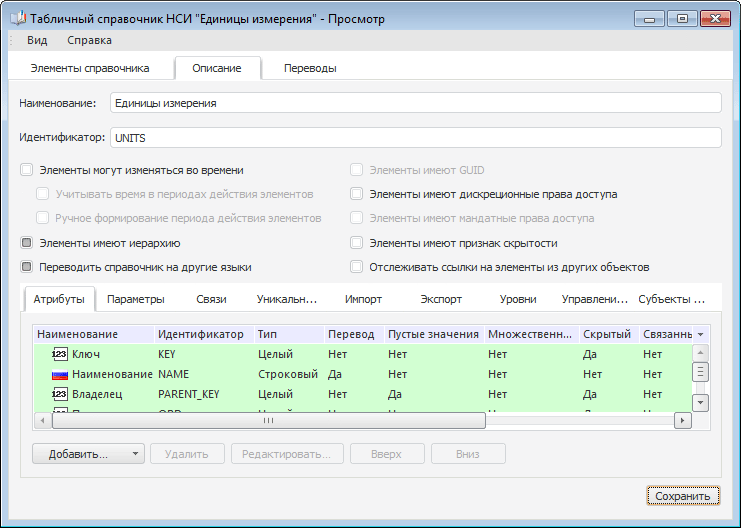Switch to the Переводы tab
Screen dimensions: 742x528
click(x=310, y=68)
